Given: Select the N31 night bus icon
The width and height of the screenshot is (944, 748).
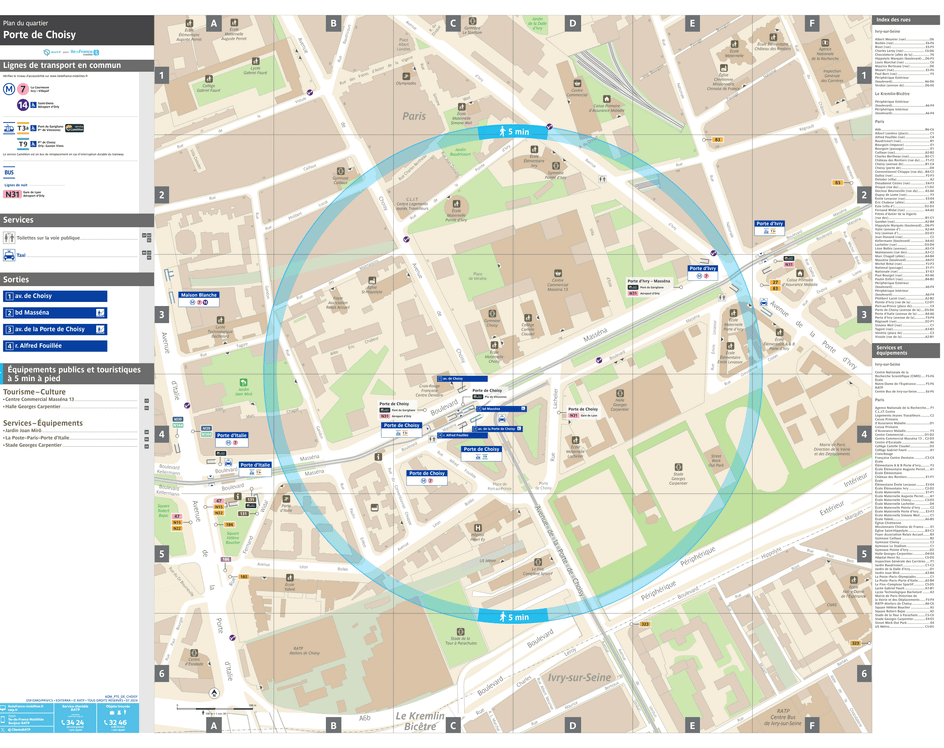Looking at the screenshot, I should 12,194.
